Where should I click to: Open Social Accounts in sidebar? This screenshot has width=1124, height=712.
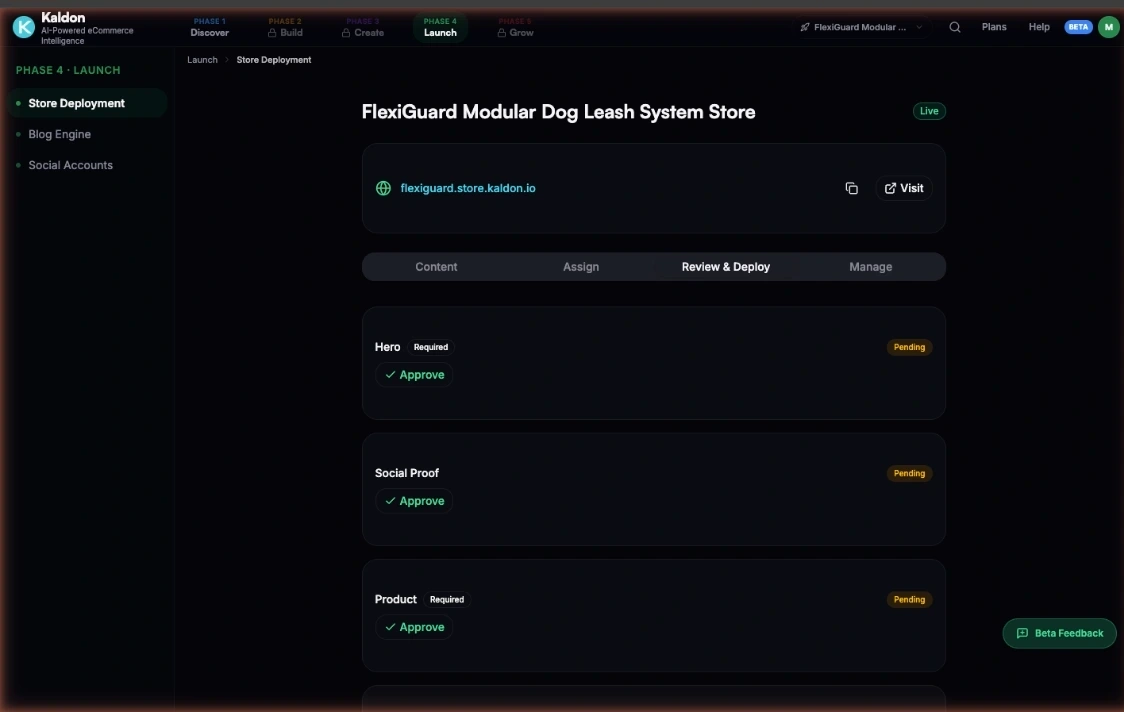(x=70, y=165)
